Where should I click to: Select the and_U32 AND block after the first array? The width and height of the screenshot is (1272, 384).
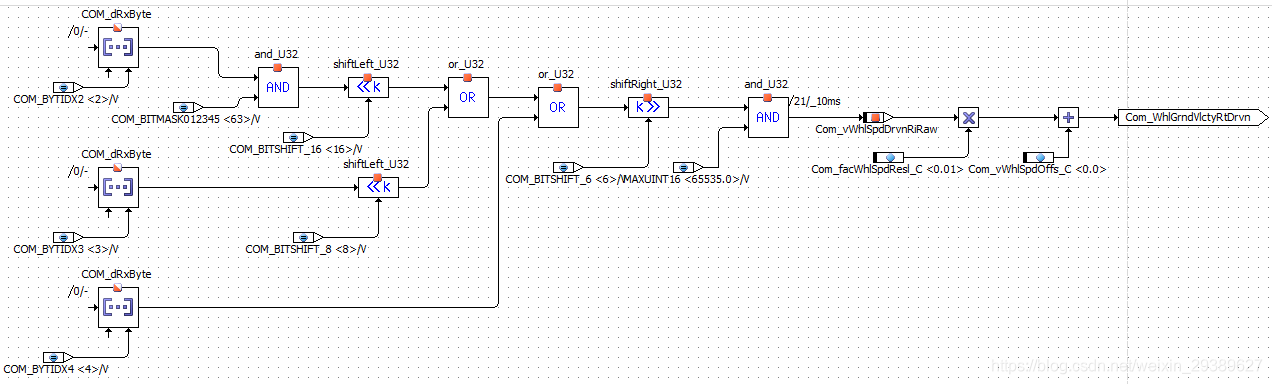click(x=278, y=87)
